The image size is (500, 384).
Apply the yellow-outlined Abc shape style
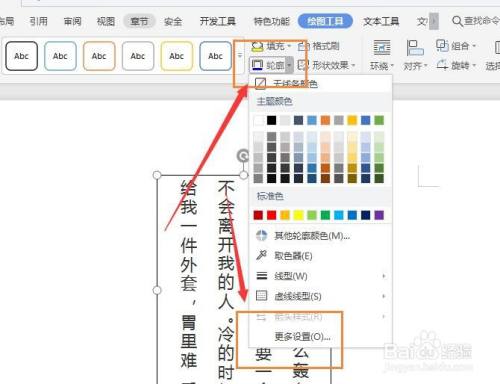[x=177, y=56]
